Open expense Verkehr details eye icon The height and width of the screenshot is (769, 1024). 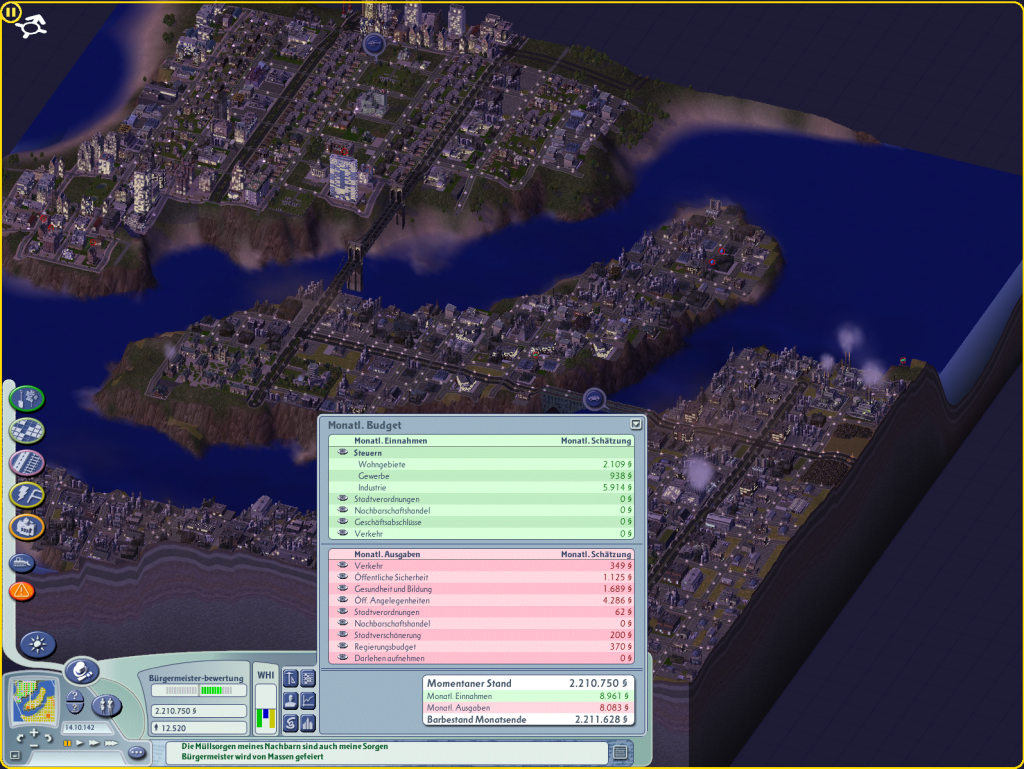tap(343, 565)
